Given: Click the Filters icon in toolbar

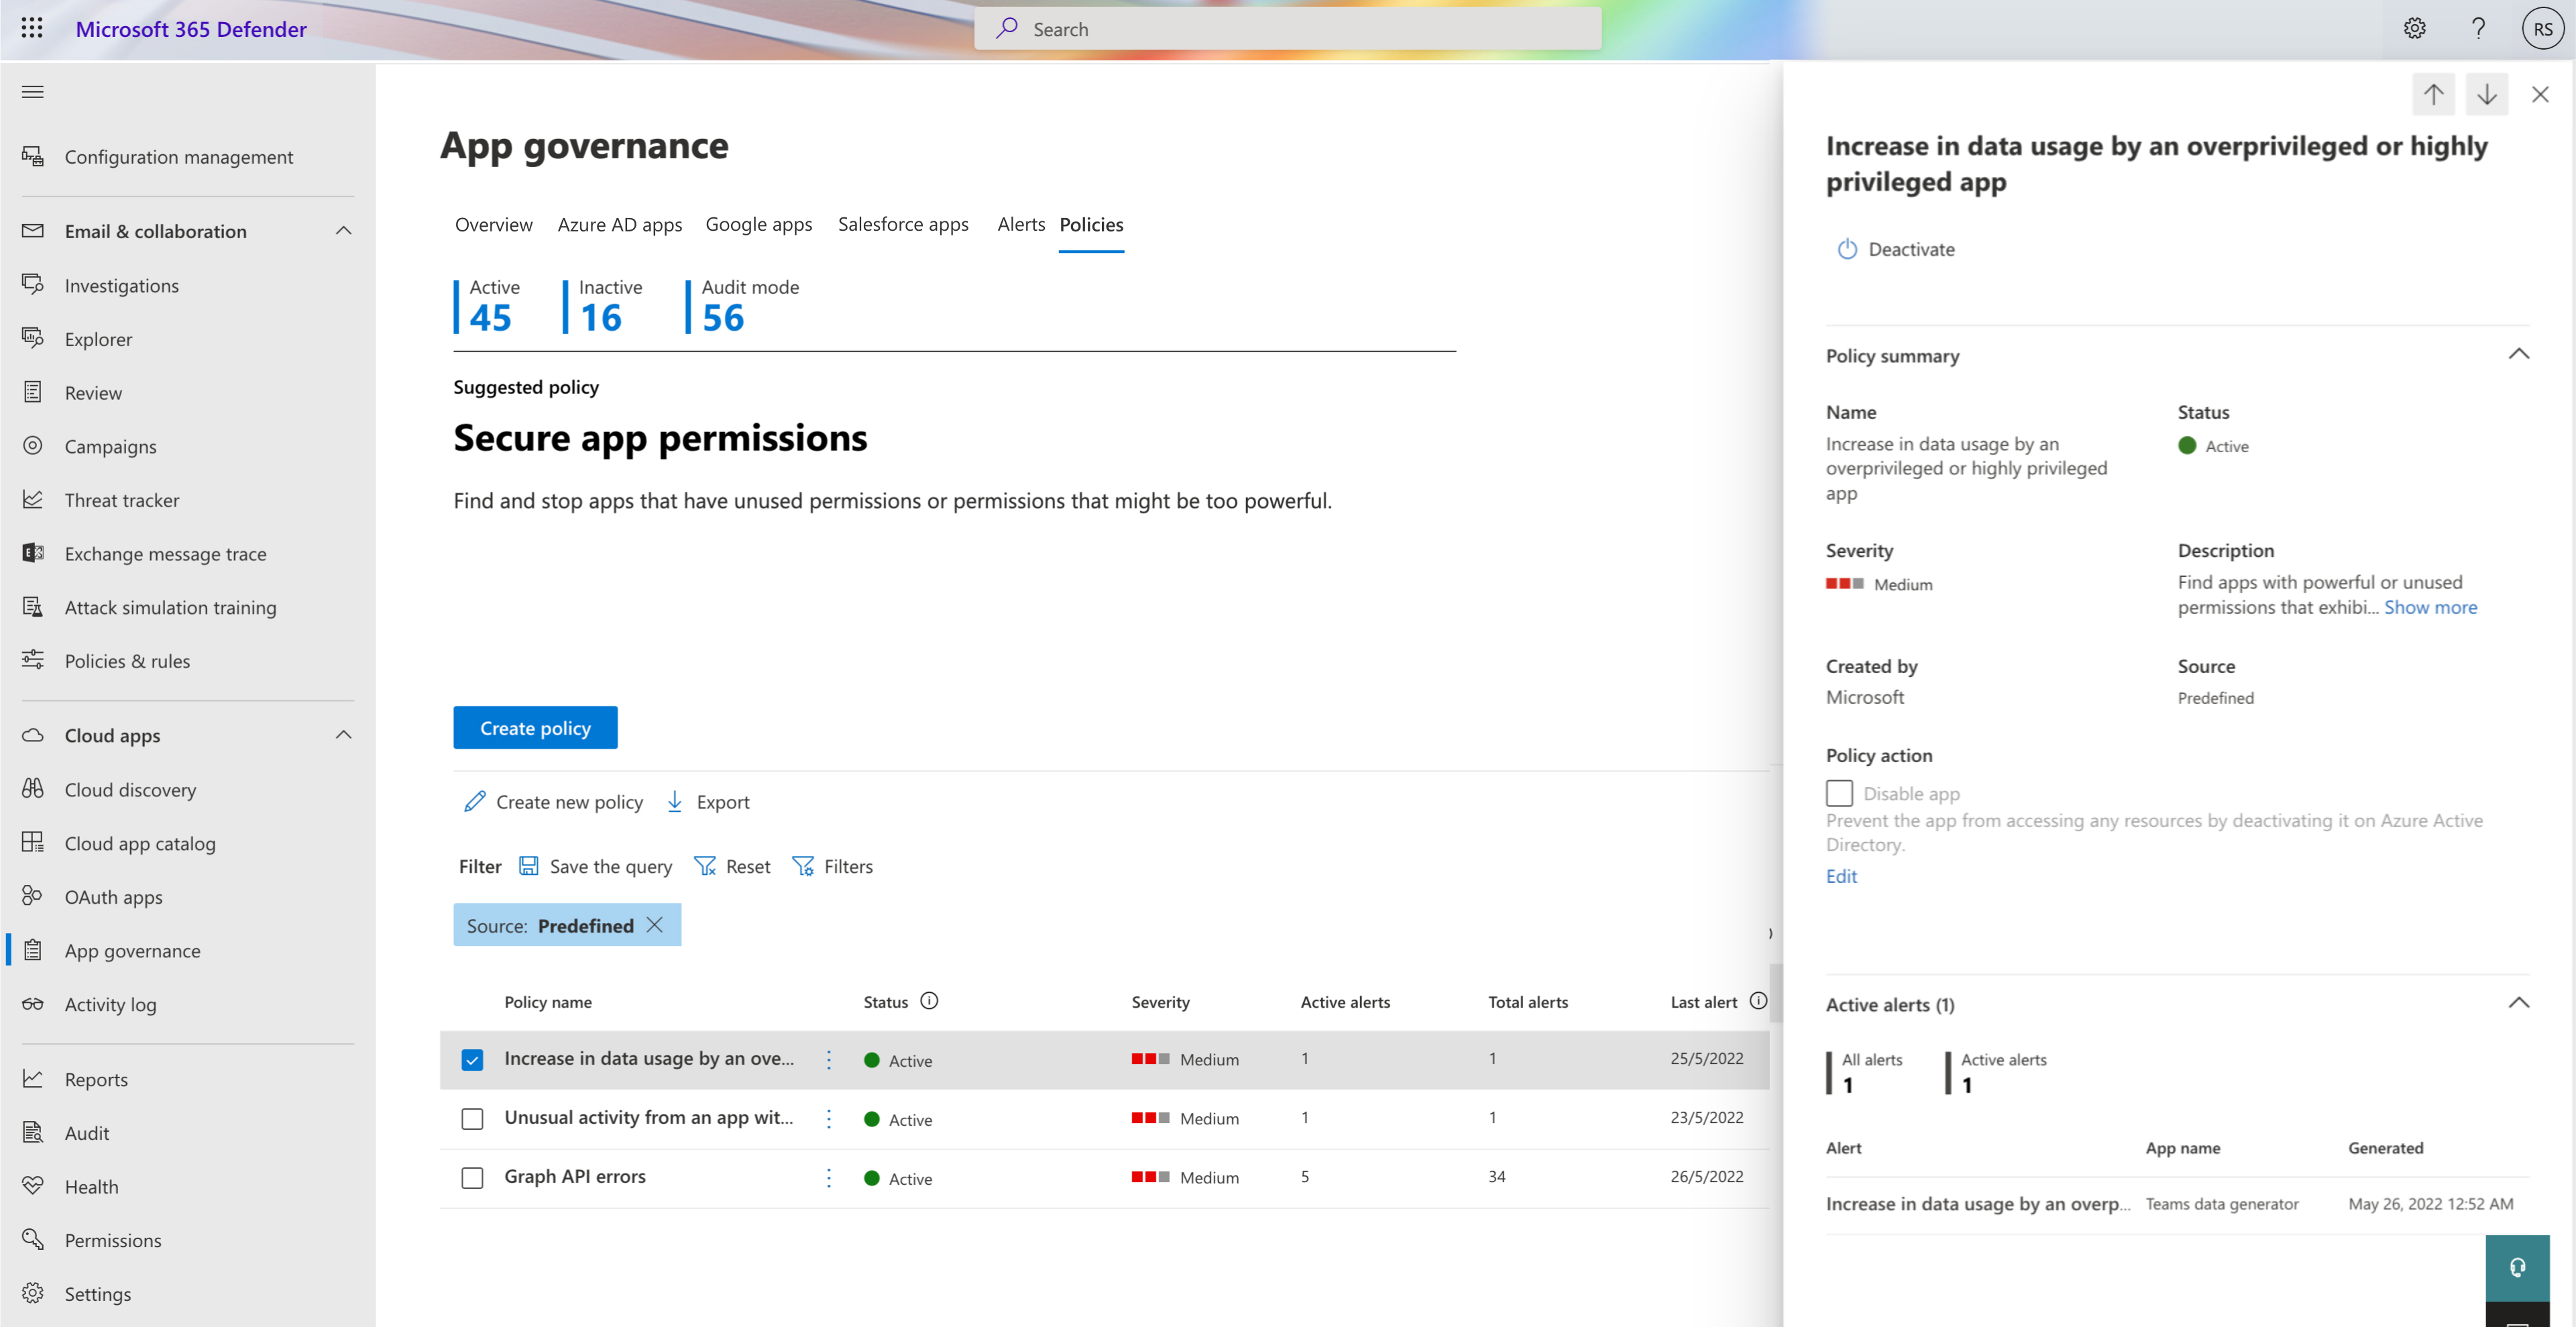Looking at the screenshot, I should [805, 865].
